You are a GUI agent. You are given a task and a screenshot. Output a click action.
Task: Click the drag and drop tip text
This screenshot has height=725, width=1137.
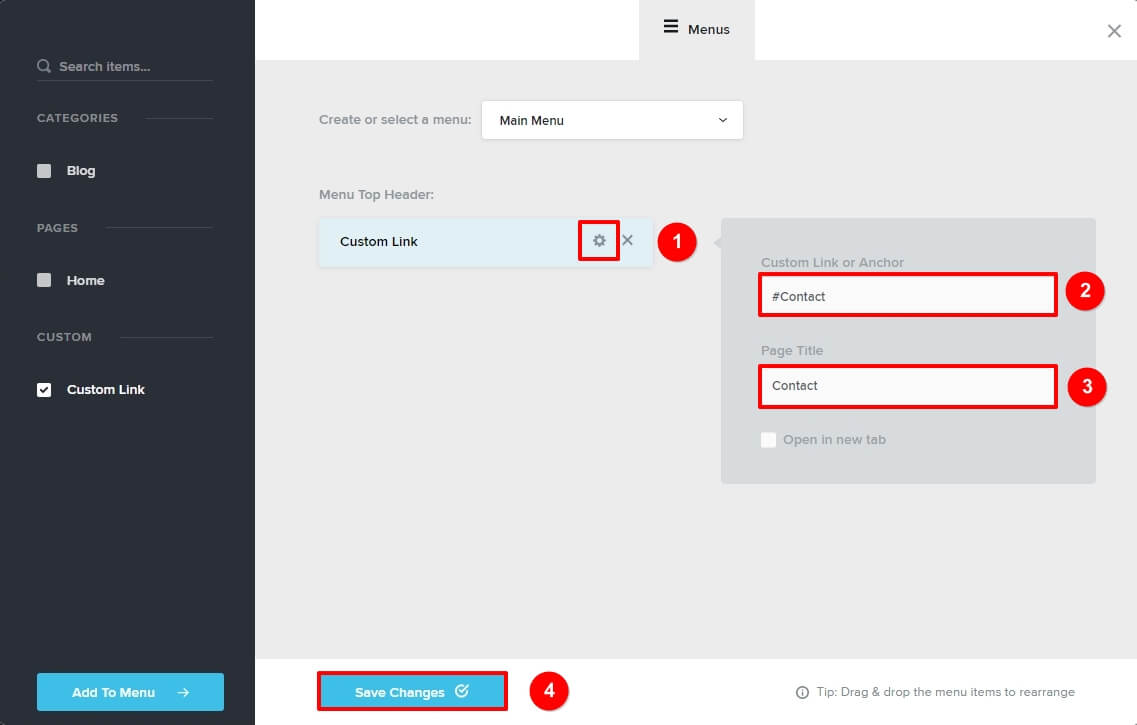(946, 692)
